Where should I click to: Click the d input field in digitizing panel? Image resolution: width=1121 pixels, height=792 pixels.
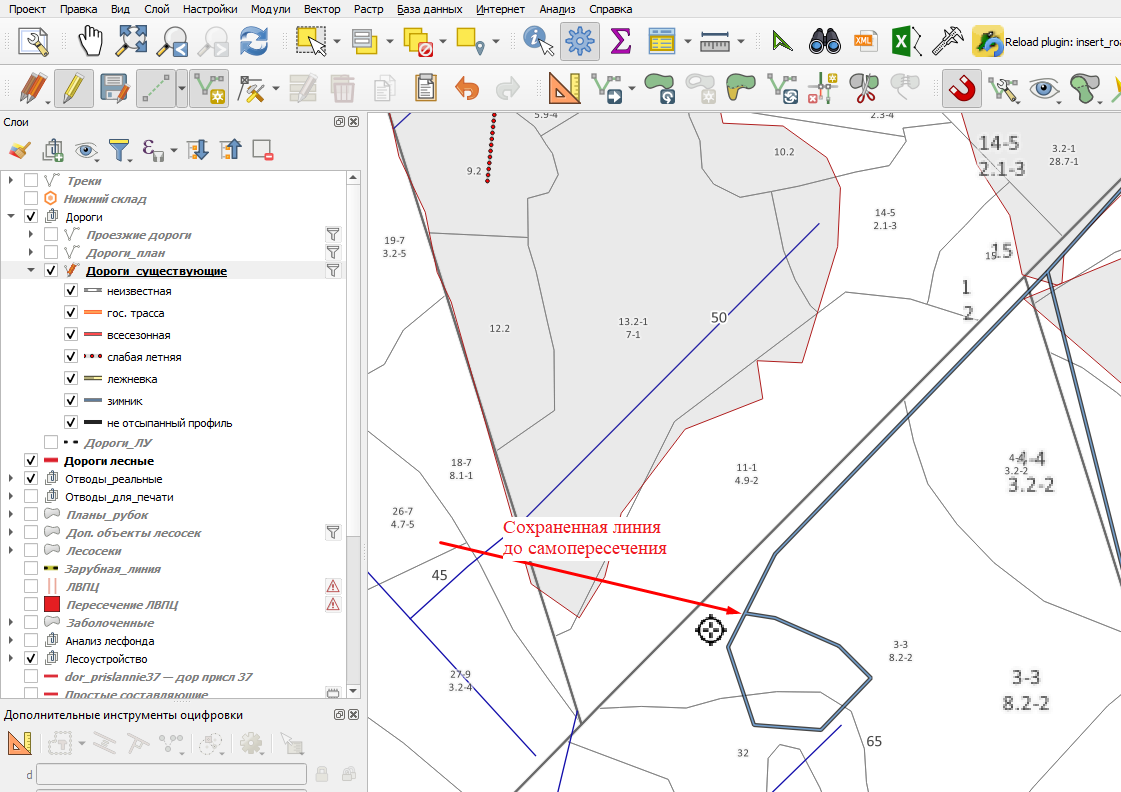click(x=172, y=774)
